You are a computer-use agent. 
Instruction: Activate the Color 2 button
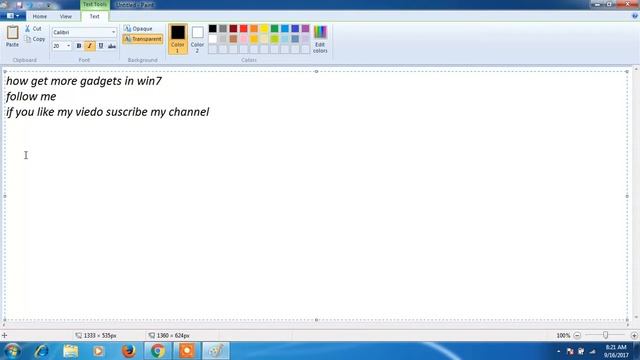[x=197, y=39]
